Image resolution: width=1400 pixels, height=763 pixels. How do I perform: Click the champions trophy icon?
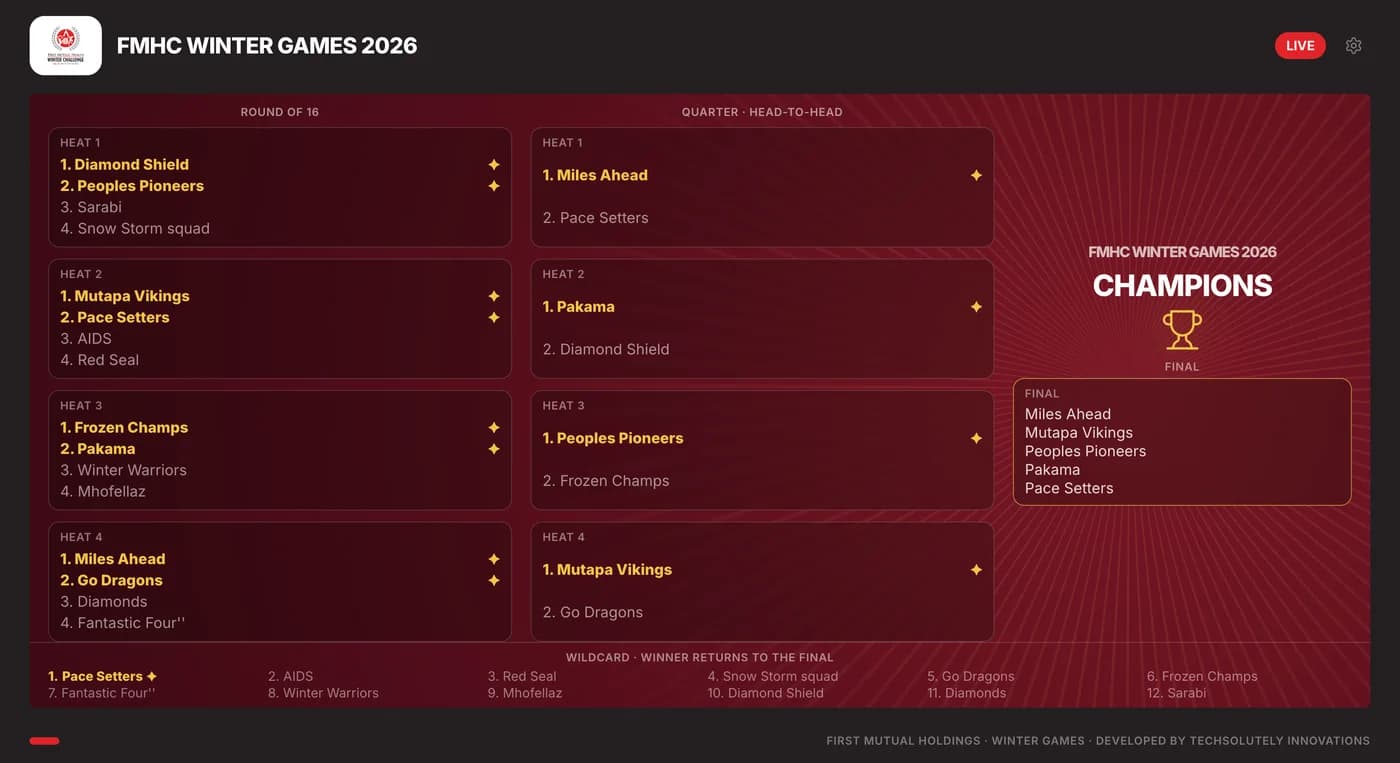pos(1182,330)
